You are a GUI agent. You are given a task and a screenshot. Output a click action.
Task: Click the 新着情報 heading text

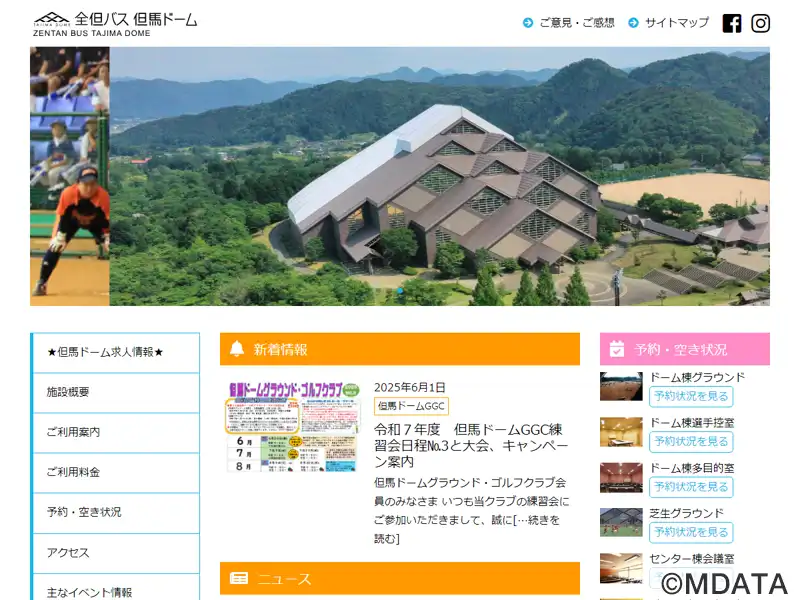(x=280, y=349)
